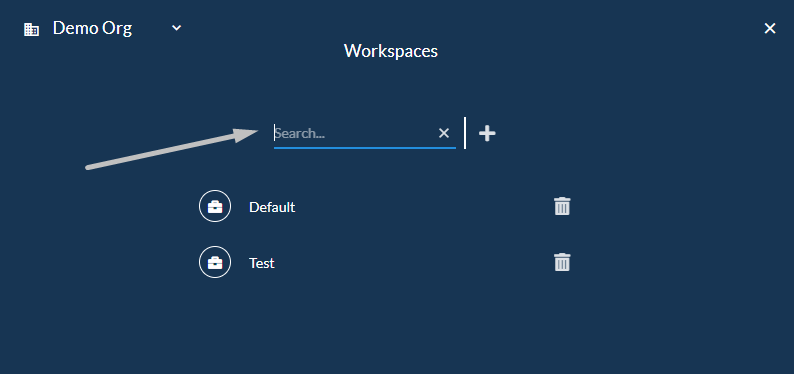
Task: Open the Test workspace briefcase icon
Action: [215, 262]
